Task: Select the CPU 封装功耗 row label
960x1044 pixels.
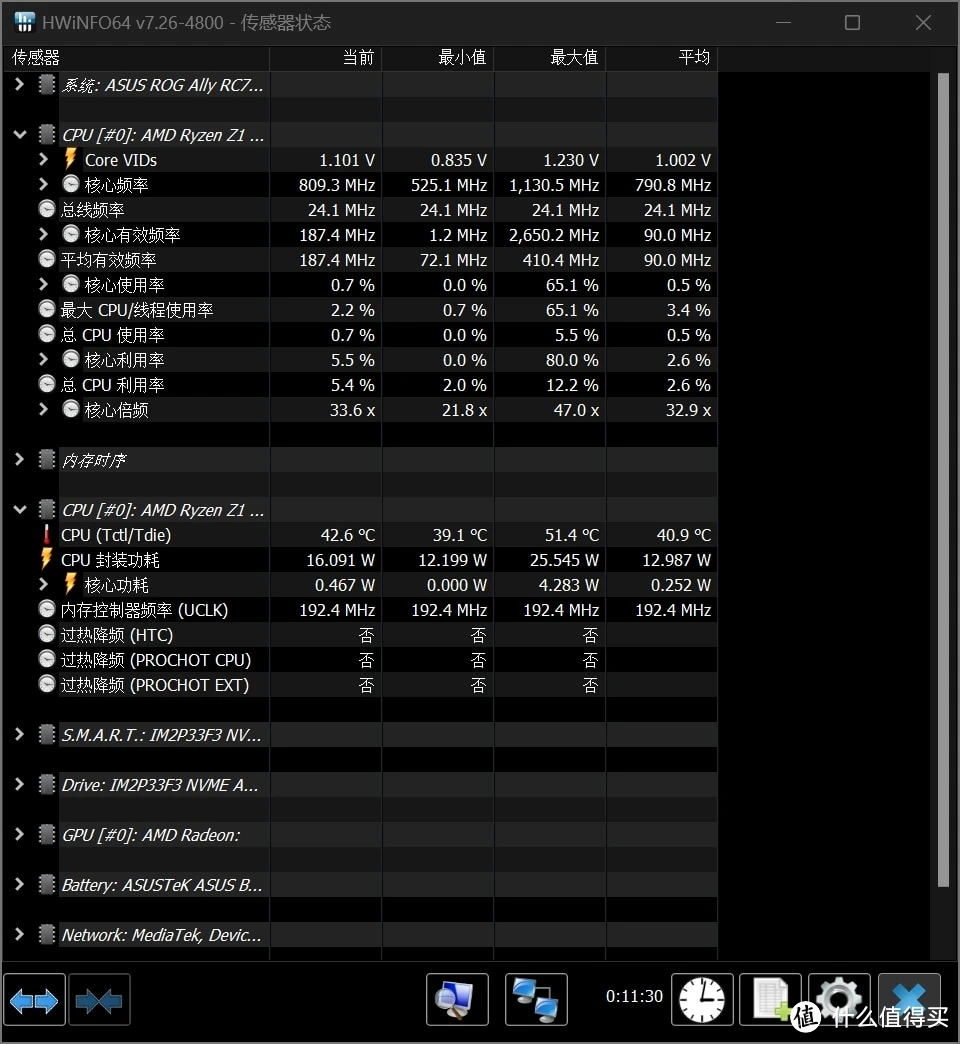Action: click(x=110, y=560)
